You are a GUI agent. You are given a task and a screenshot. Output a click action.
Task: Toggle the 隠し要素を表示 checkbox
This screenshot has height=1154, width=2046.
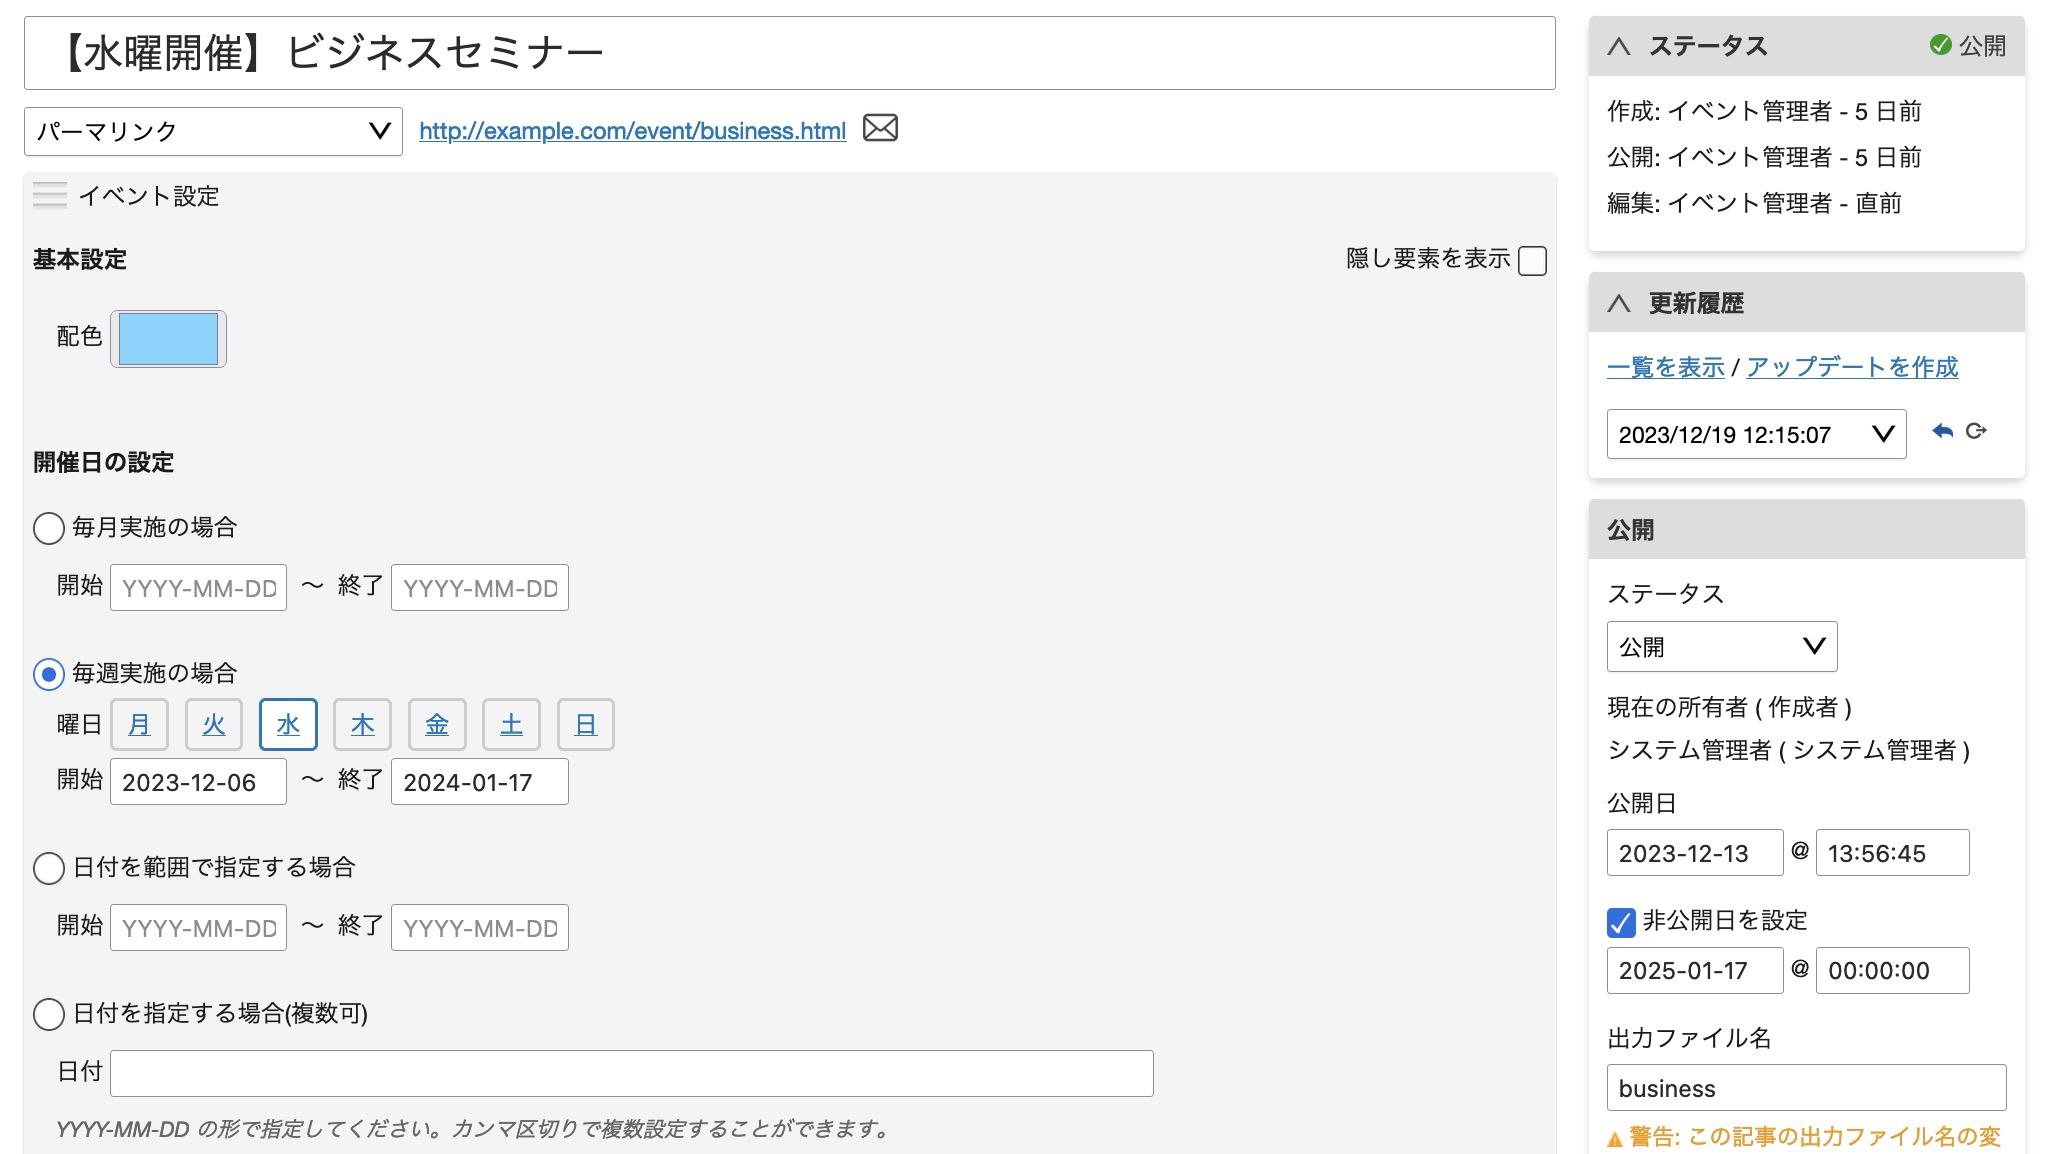(1532, 260)
